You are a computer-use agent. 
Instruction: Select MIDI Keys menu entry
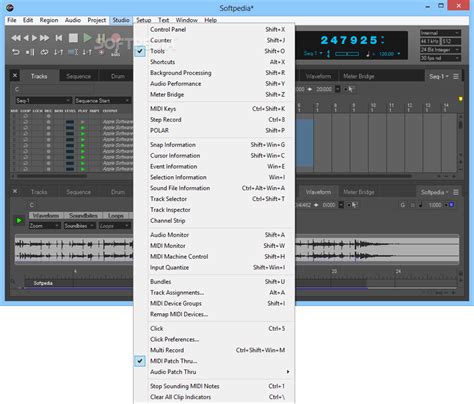(214, 109)
